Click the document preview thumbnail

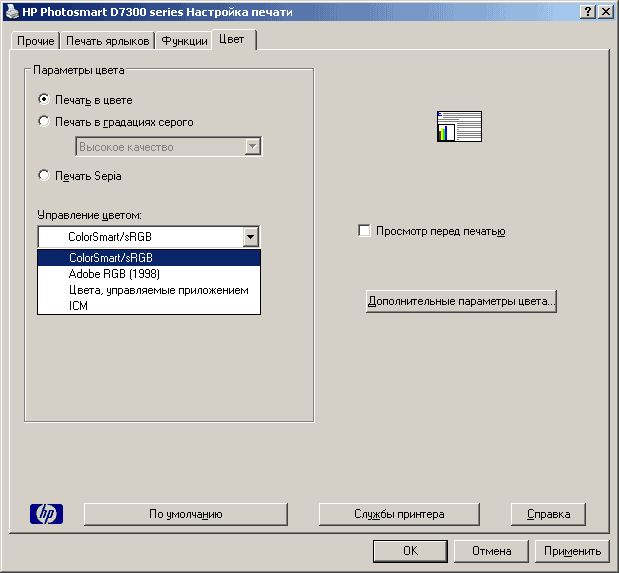pos(459,126)
